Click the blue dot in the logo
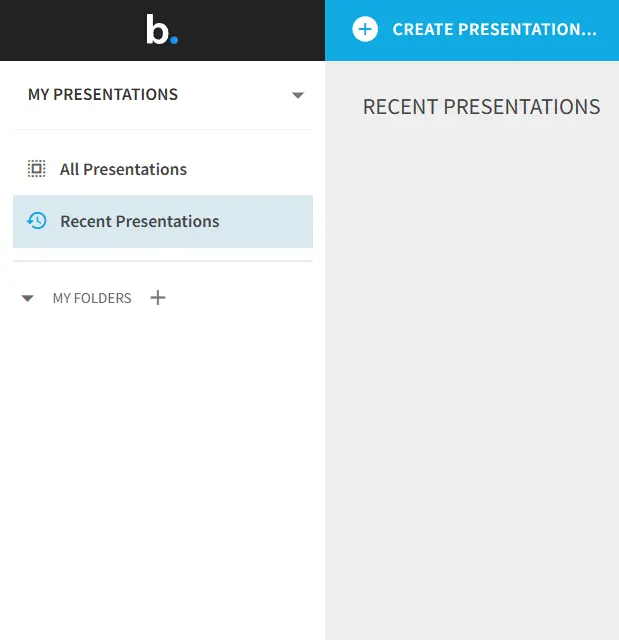The image size is (619, 640). [174, 40]
